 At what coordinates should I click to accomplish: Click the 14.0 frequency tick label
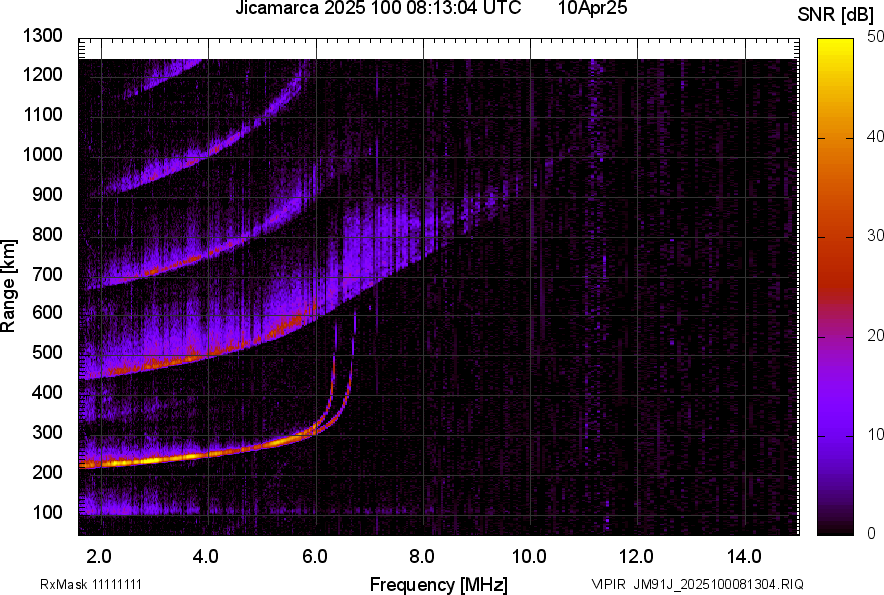click(744, 557)
